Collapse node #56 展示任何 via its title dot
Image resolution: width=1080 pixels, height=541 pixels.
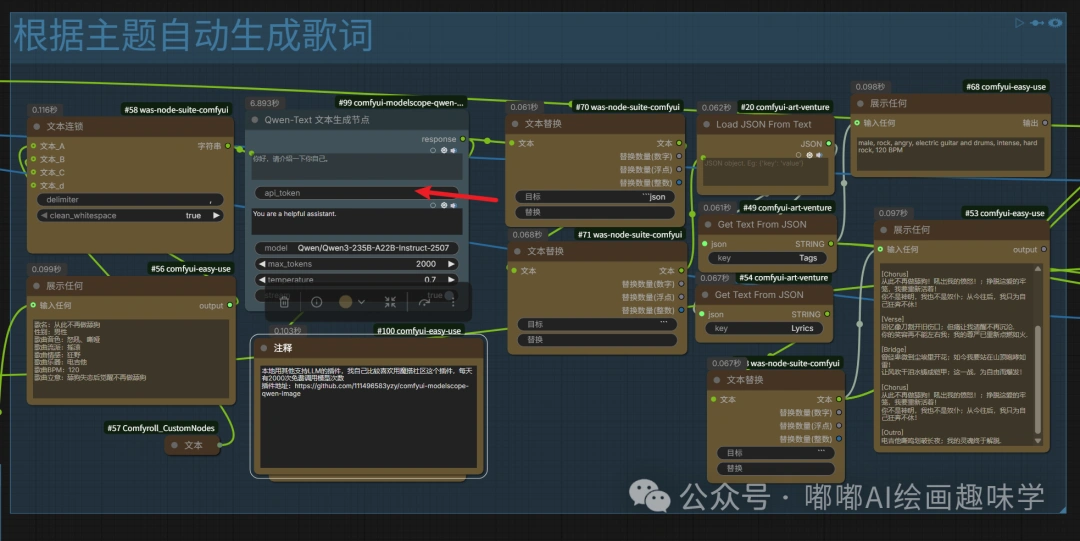[x=37, y=285]
